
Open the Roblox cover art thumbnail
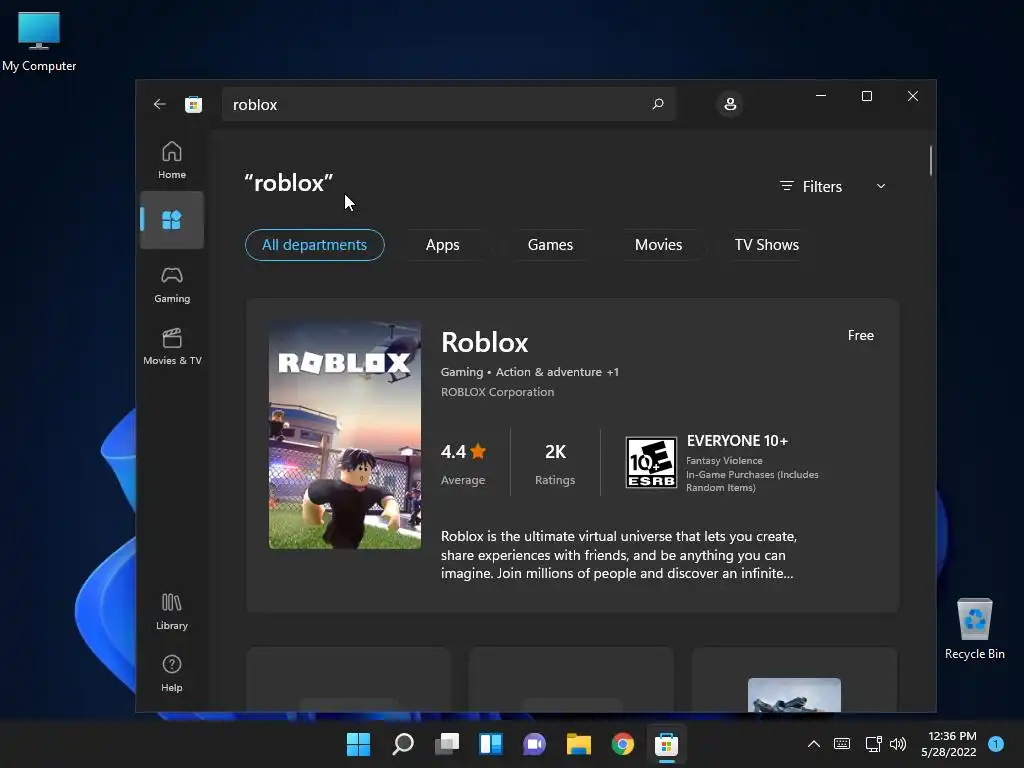[345, 435]
